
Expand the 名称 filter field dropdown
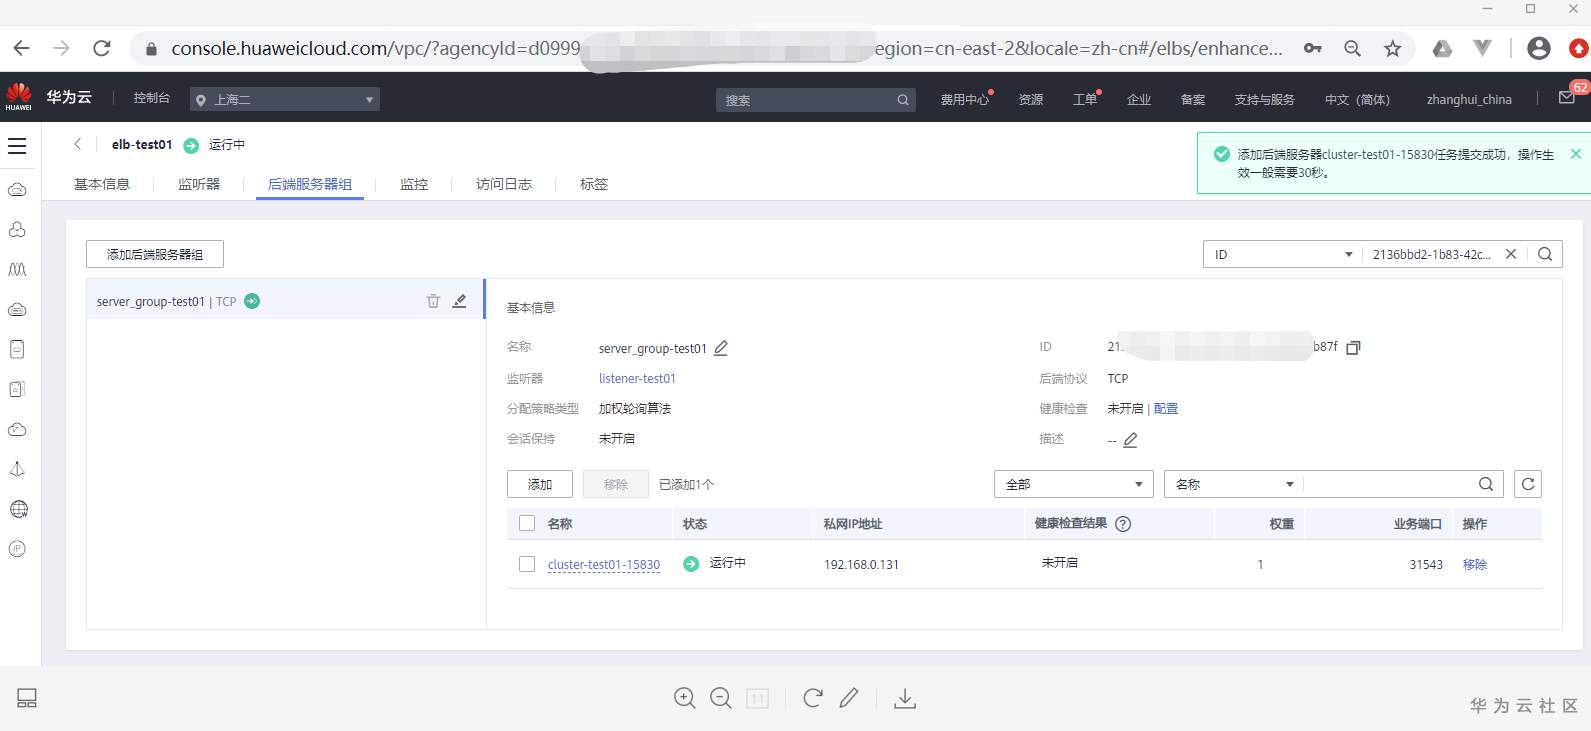1234,484
